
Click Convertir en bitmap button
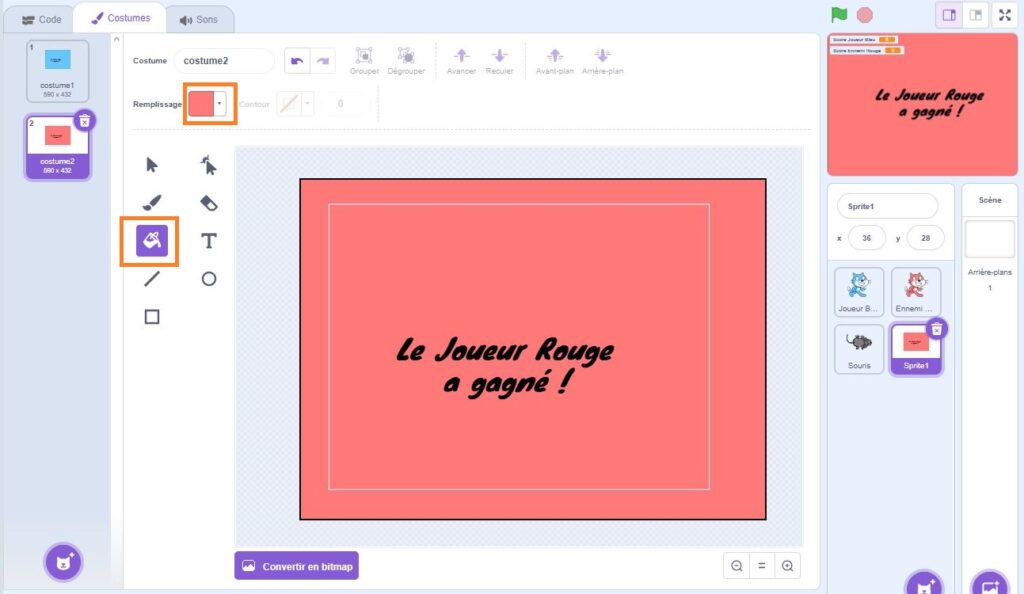[x=296, y=566]
